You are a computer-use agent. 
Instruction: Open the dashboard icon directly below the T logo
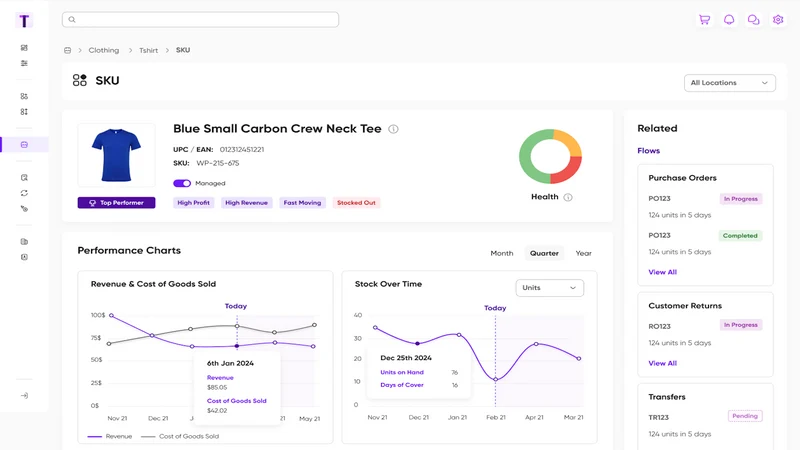click(24, 48)
